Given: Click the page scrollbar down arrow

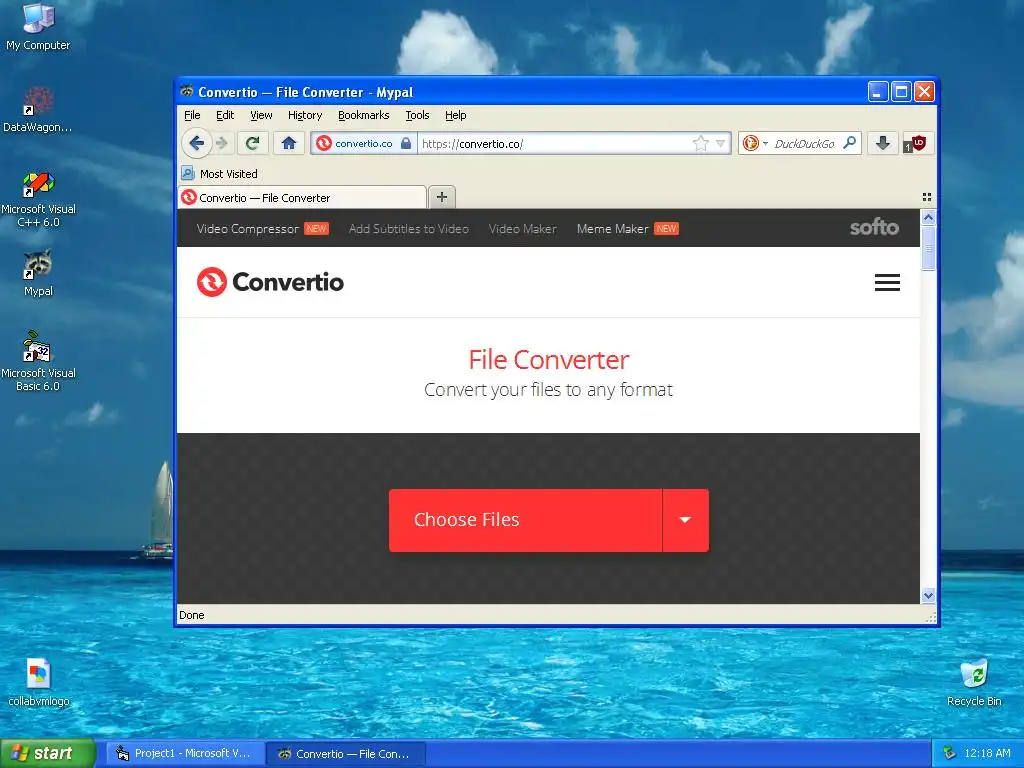Looking at the screenshot, I should 928,596.
